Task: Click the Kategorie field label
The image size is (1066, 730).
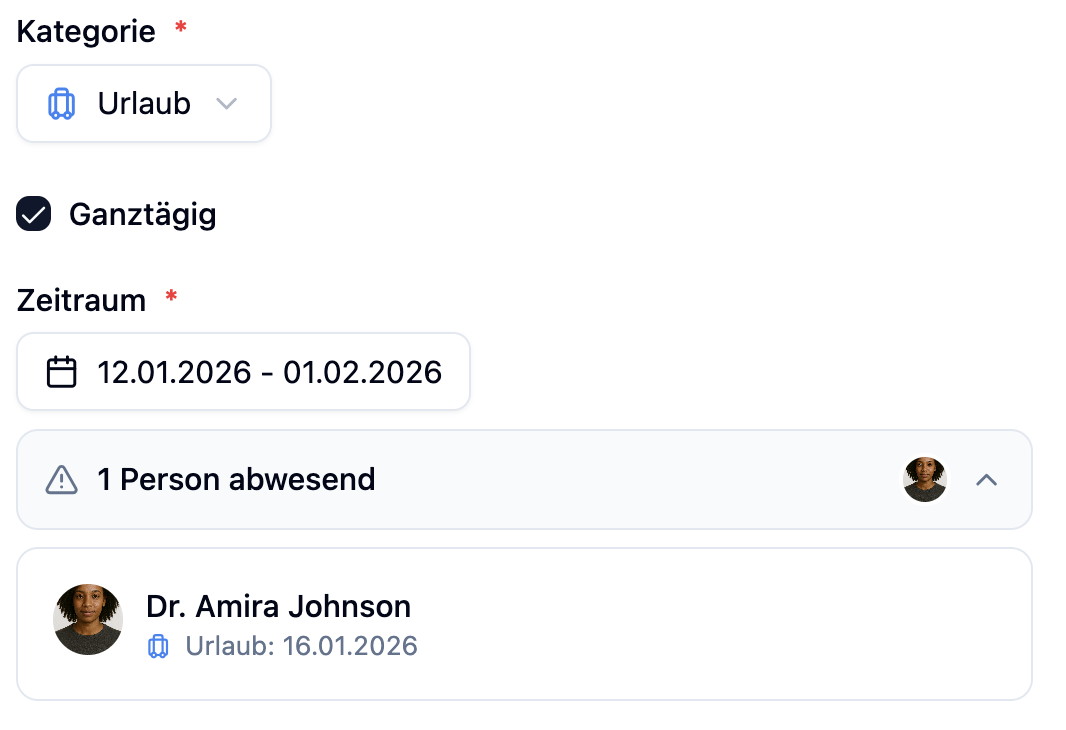Action: (86, 31)
